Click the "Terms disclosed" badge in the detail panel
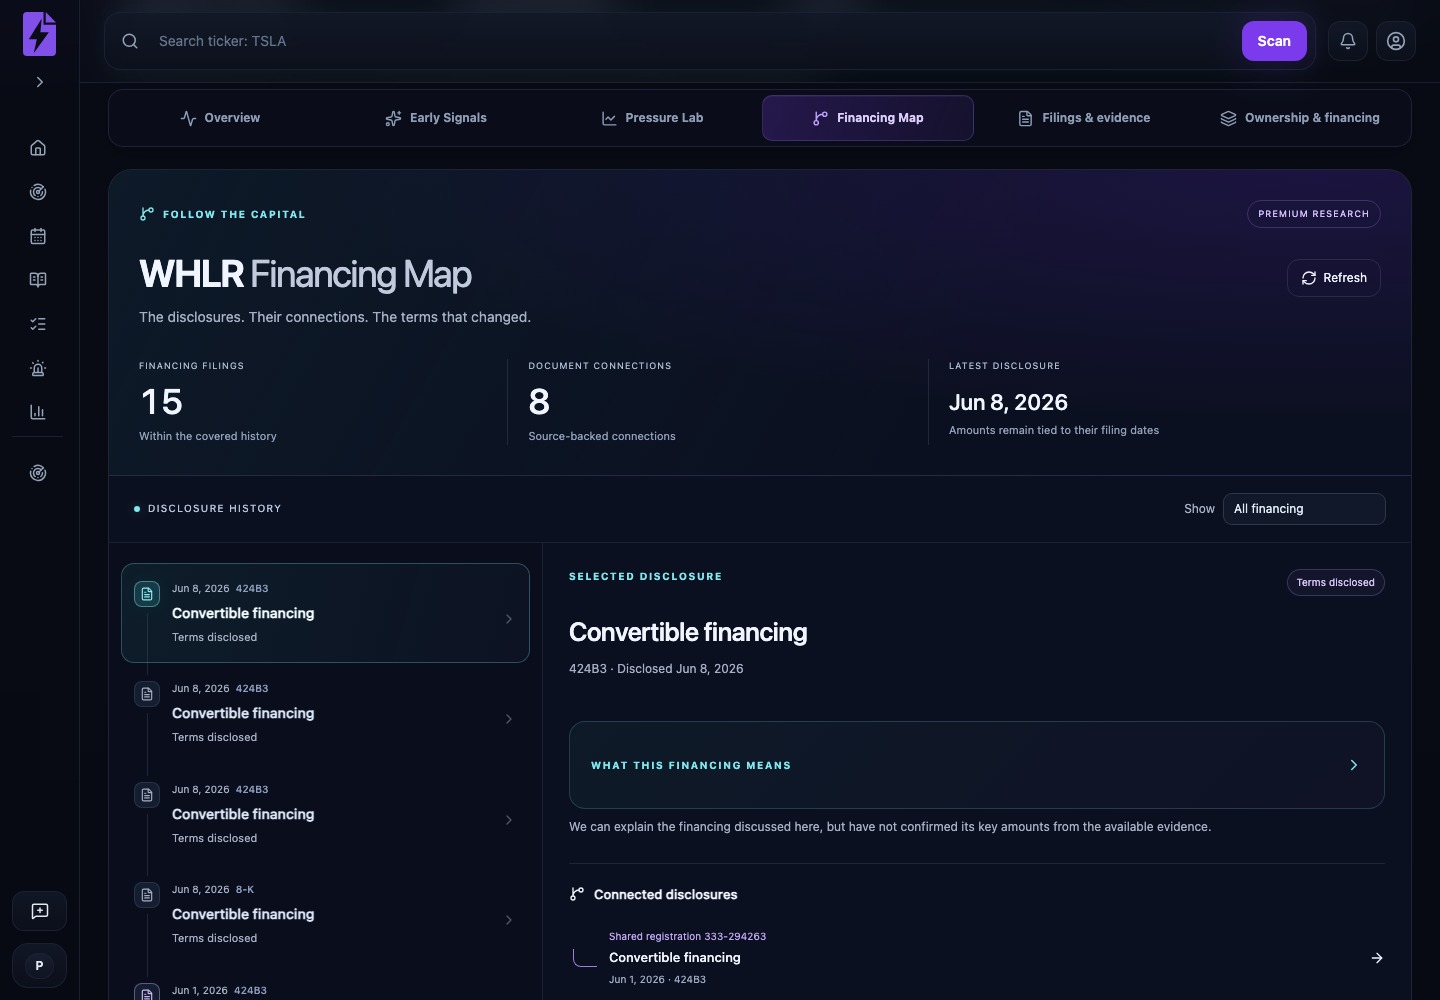Image resolution: width=1440 pixels, height=1000 pixels. [x=1336, y=583]
